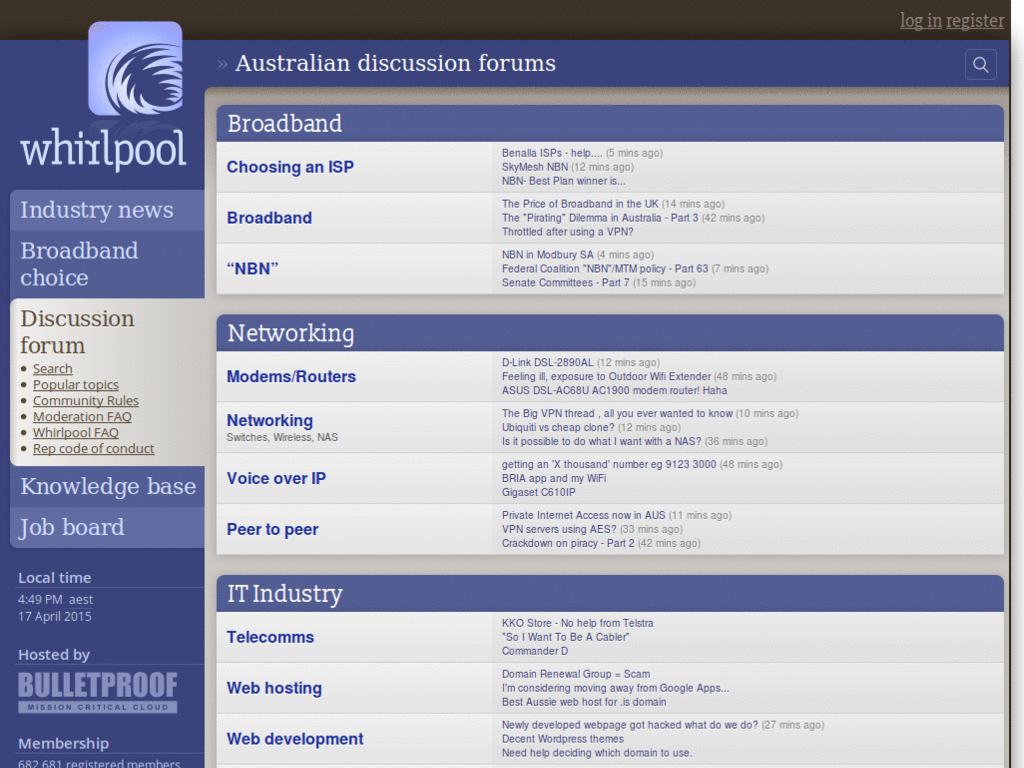Open the sidebar 'Search' link
This screenshot has height=768, width=1024.
coord(52,368)
